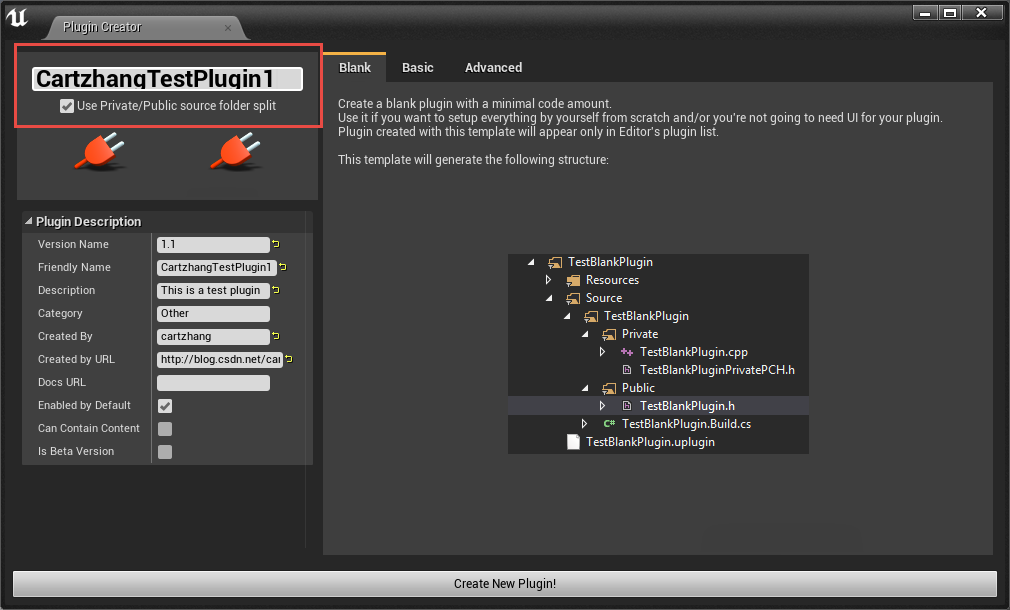Screen dimensions: 1010x610
Task: Reset Version Name to default arrow
Action: point(276,244)
